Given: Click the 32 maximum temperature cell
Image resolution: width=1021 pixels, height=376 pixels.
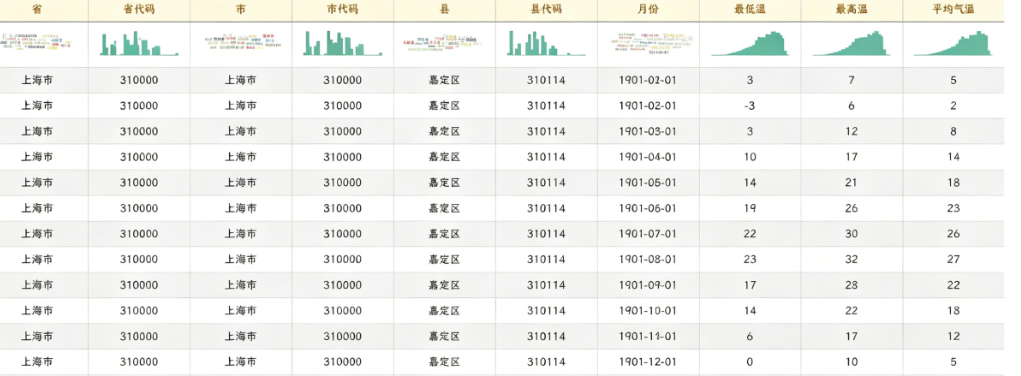Looking at the screenshot, I should tap(851, 259).
